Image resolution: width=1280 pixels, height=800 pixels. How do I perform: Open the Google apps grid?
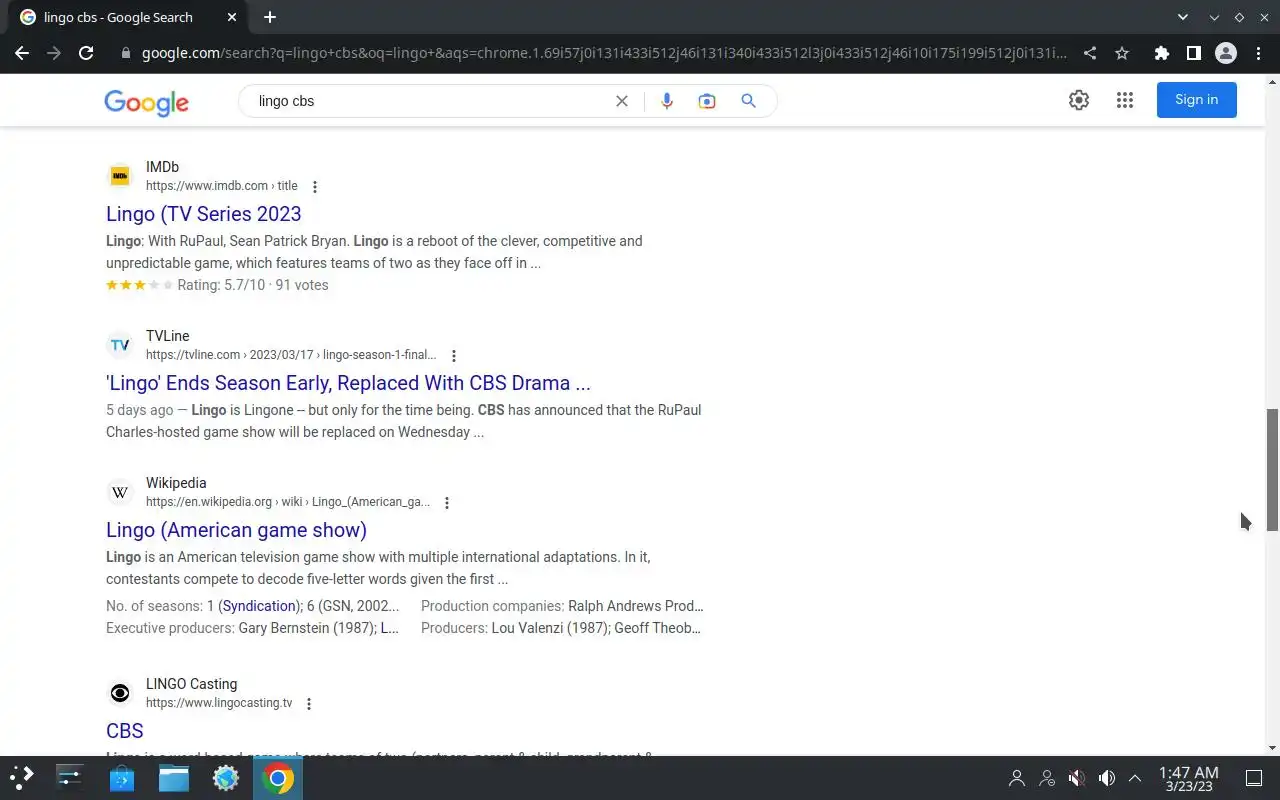coord(1125,100)
